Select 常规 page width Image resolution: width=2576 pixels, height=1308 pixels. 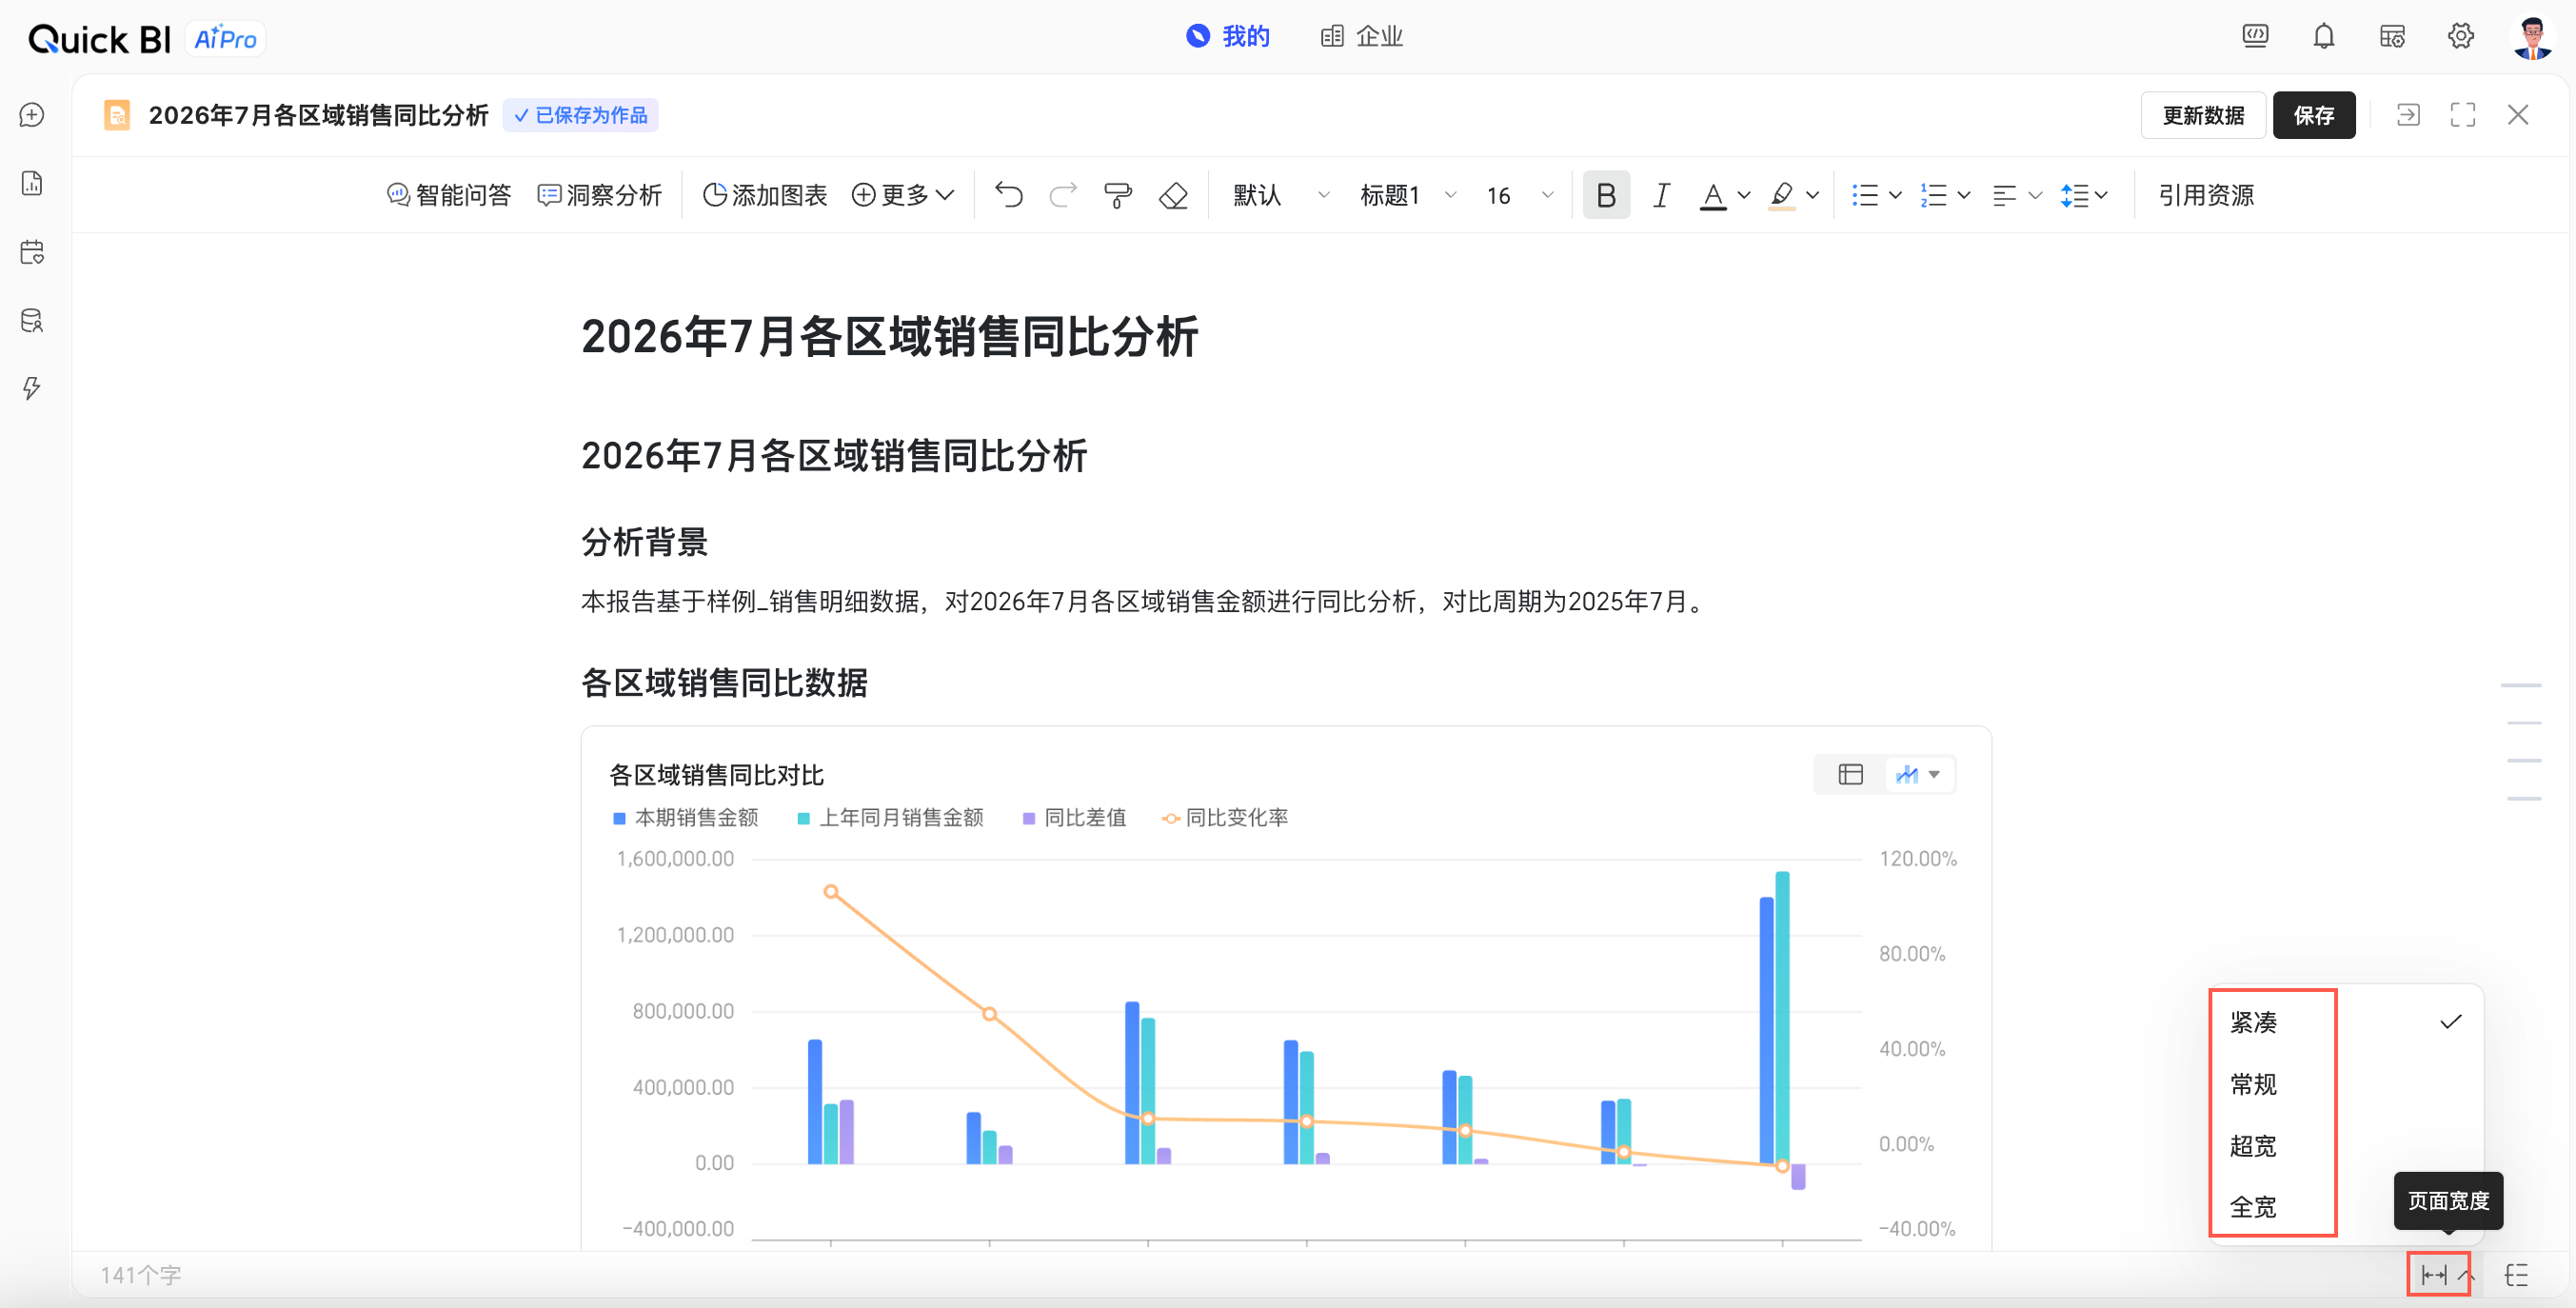pyautogui.click(x=2346, y=1084)
